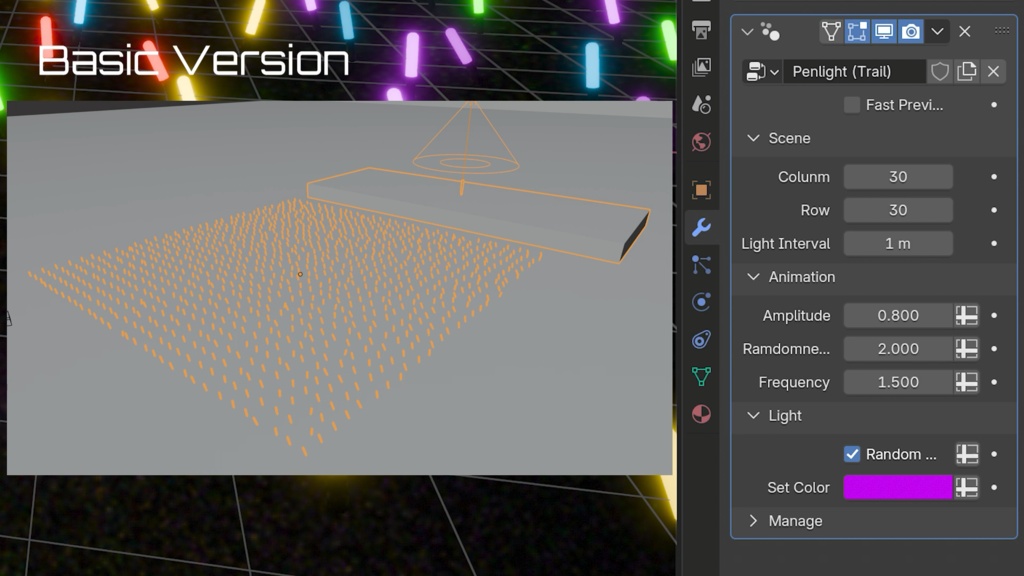
Task: Animate the Randomness property dot
Action: click(x=994, y=349)
